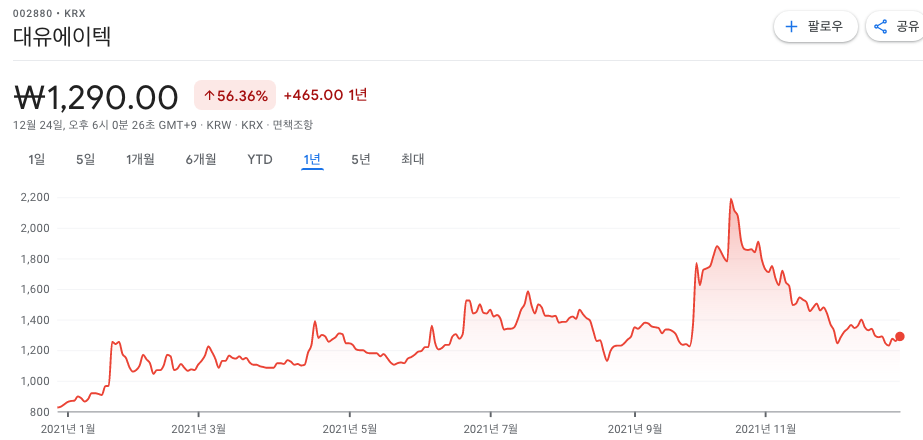Screen dimensions: 923x440
Task: Click the plus icon in 팔로우 button
Action: click(x=792, y=27)
